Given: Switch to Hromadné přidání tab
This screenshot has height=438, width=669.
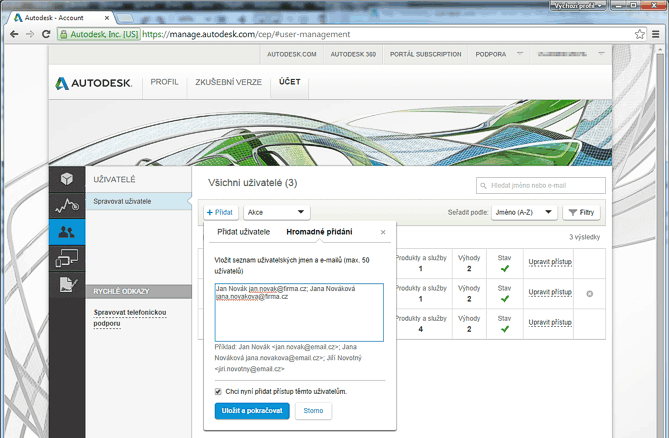Looking at the screenshot, I should click(319, 232).
